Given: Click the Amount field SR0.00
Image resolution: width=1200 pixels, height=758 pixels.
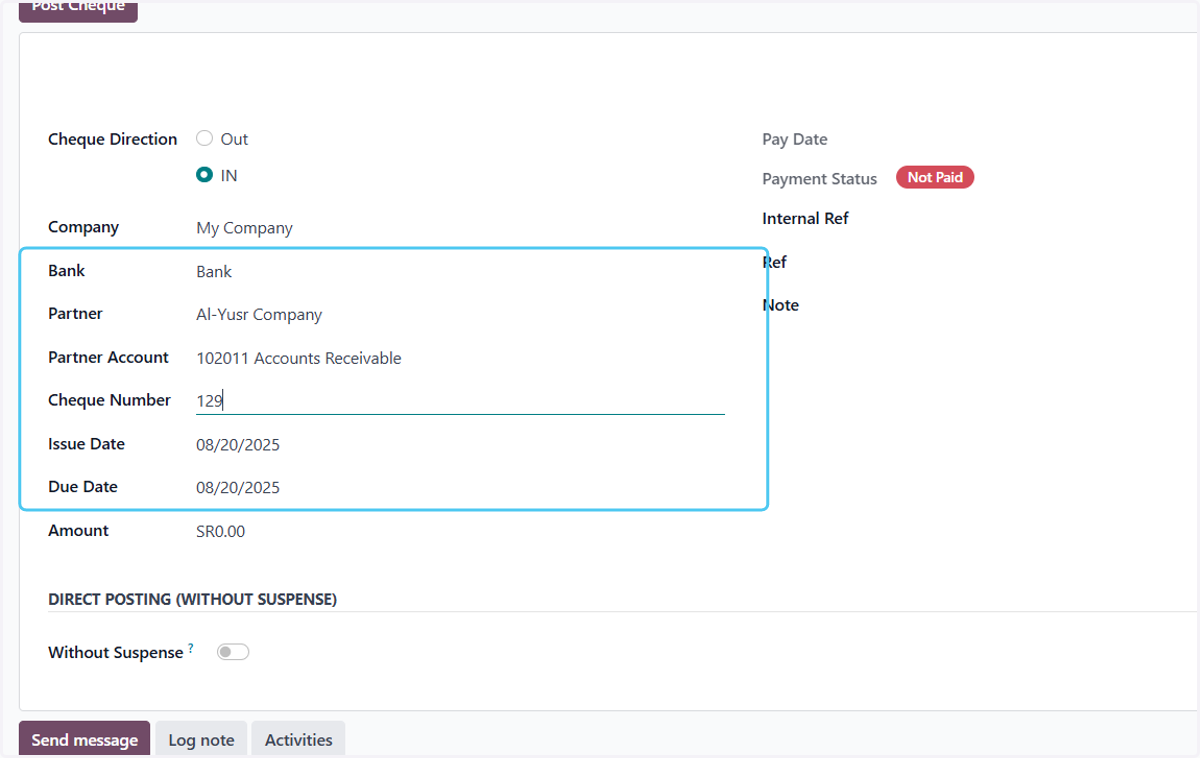Looking at the screenshot, I should click(x=221, y=532).
